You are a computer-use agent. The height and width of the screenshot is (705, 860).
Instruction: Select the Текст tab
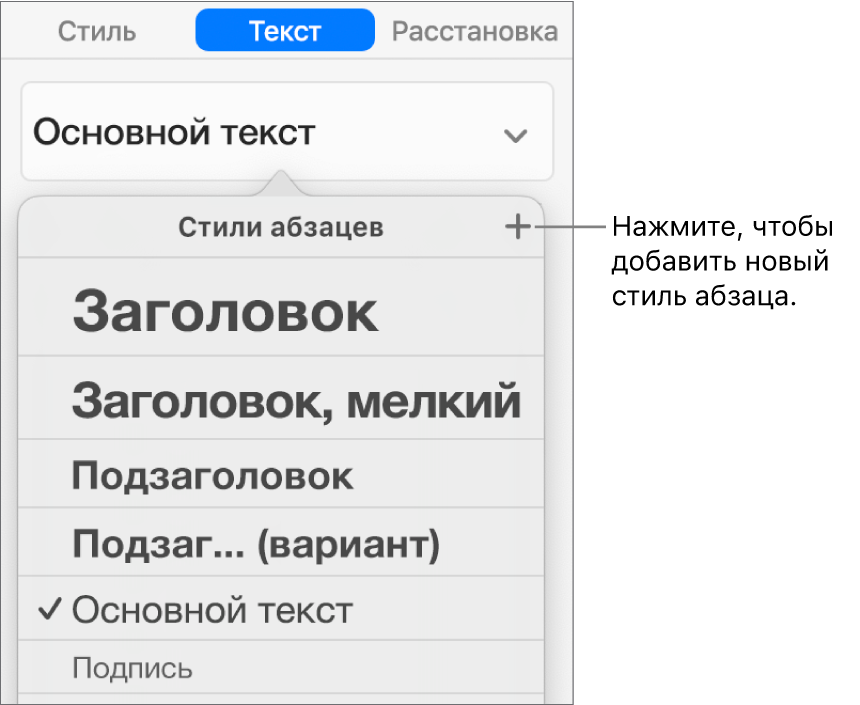[285, 30]
